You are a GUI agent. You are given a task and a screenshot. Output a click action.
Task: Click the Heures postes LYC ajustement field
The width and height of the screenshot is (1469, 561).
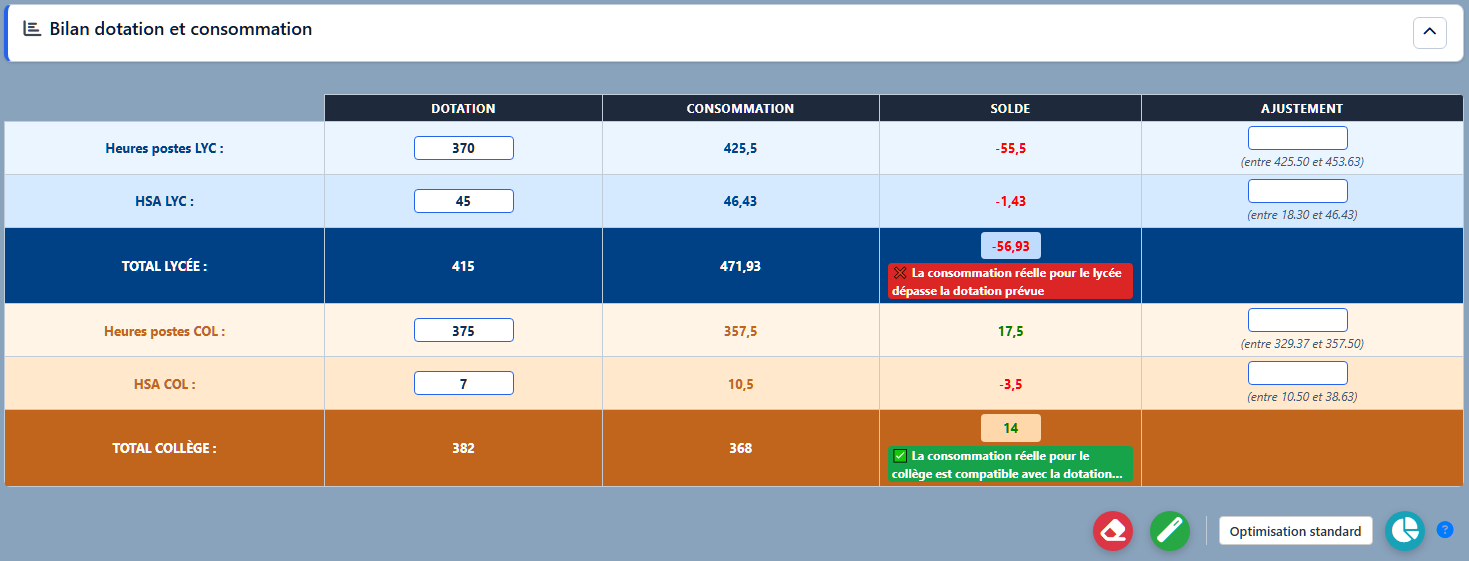[x=1298, y=138]
